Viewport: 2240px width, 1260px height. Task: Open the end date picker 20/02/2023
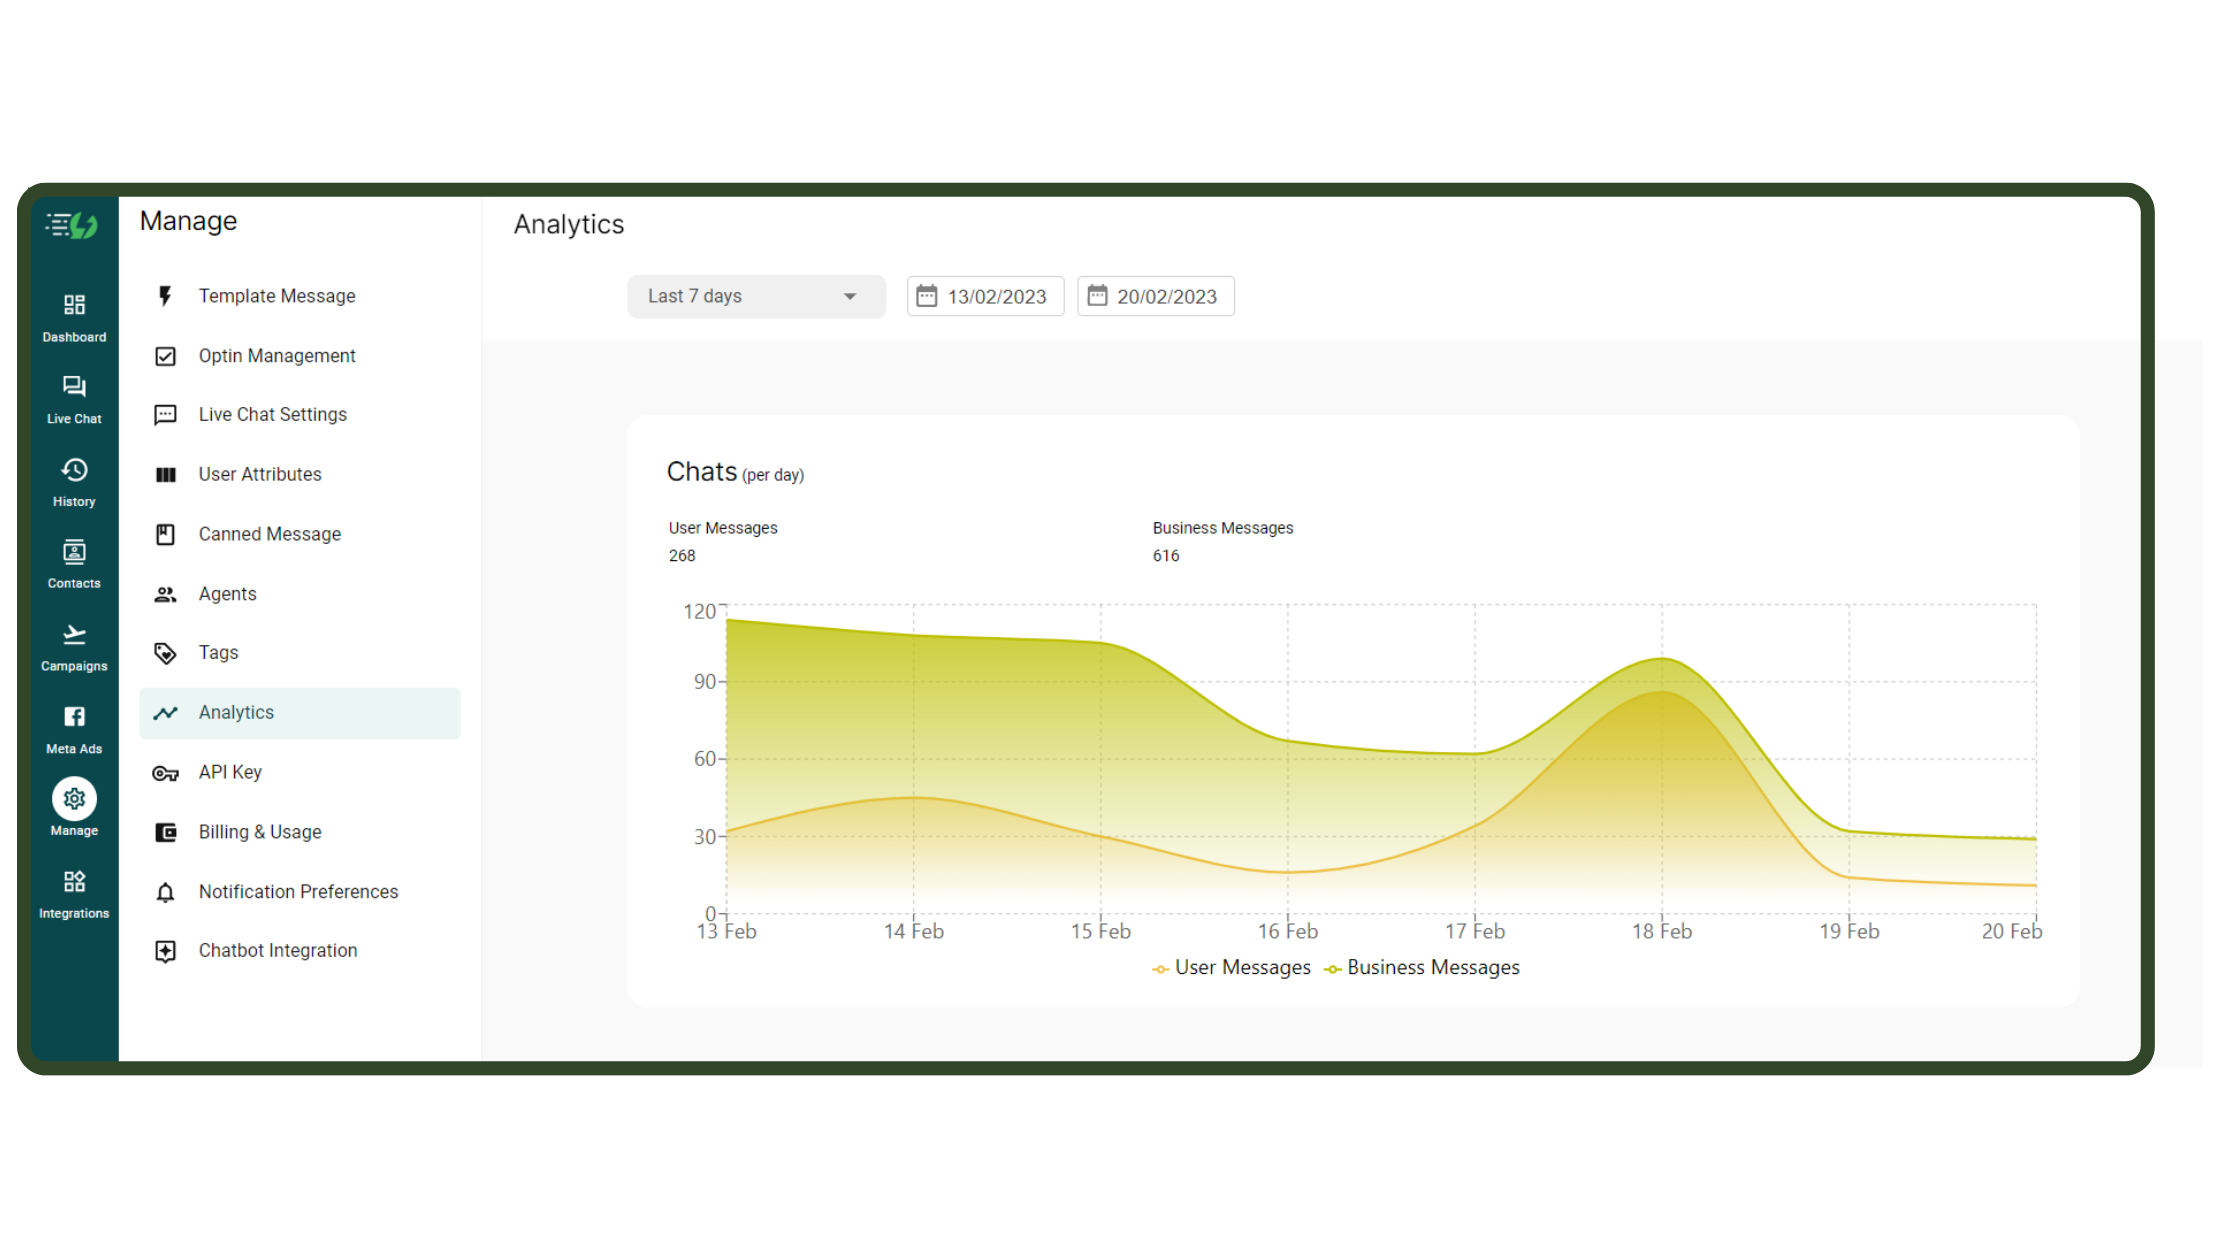click(x=1155, y=297)
